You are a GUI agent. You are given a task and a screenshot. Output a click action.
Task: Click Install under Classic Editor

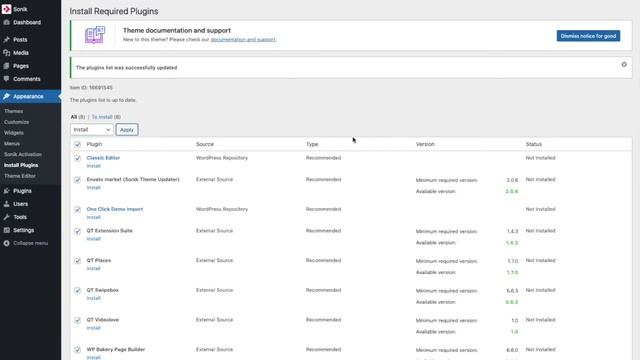tap(93, 166)
